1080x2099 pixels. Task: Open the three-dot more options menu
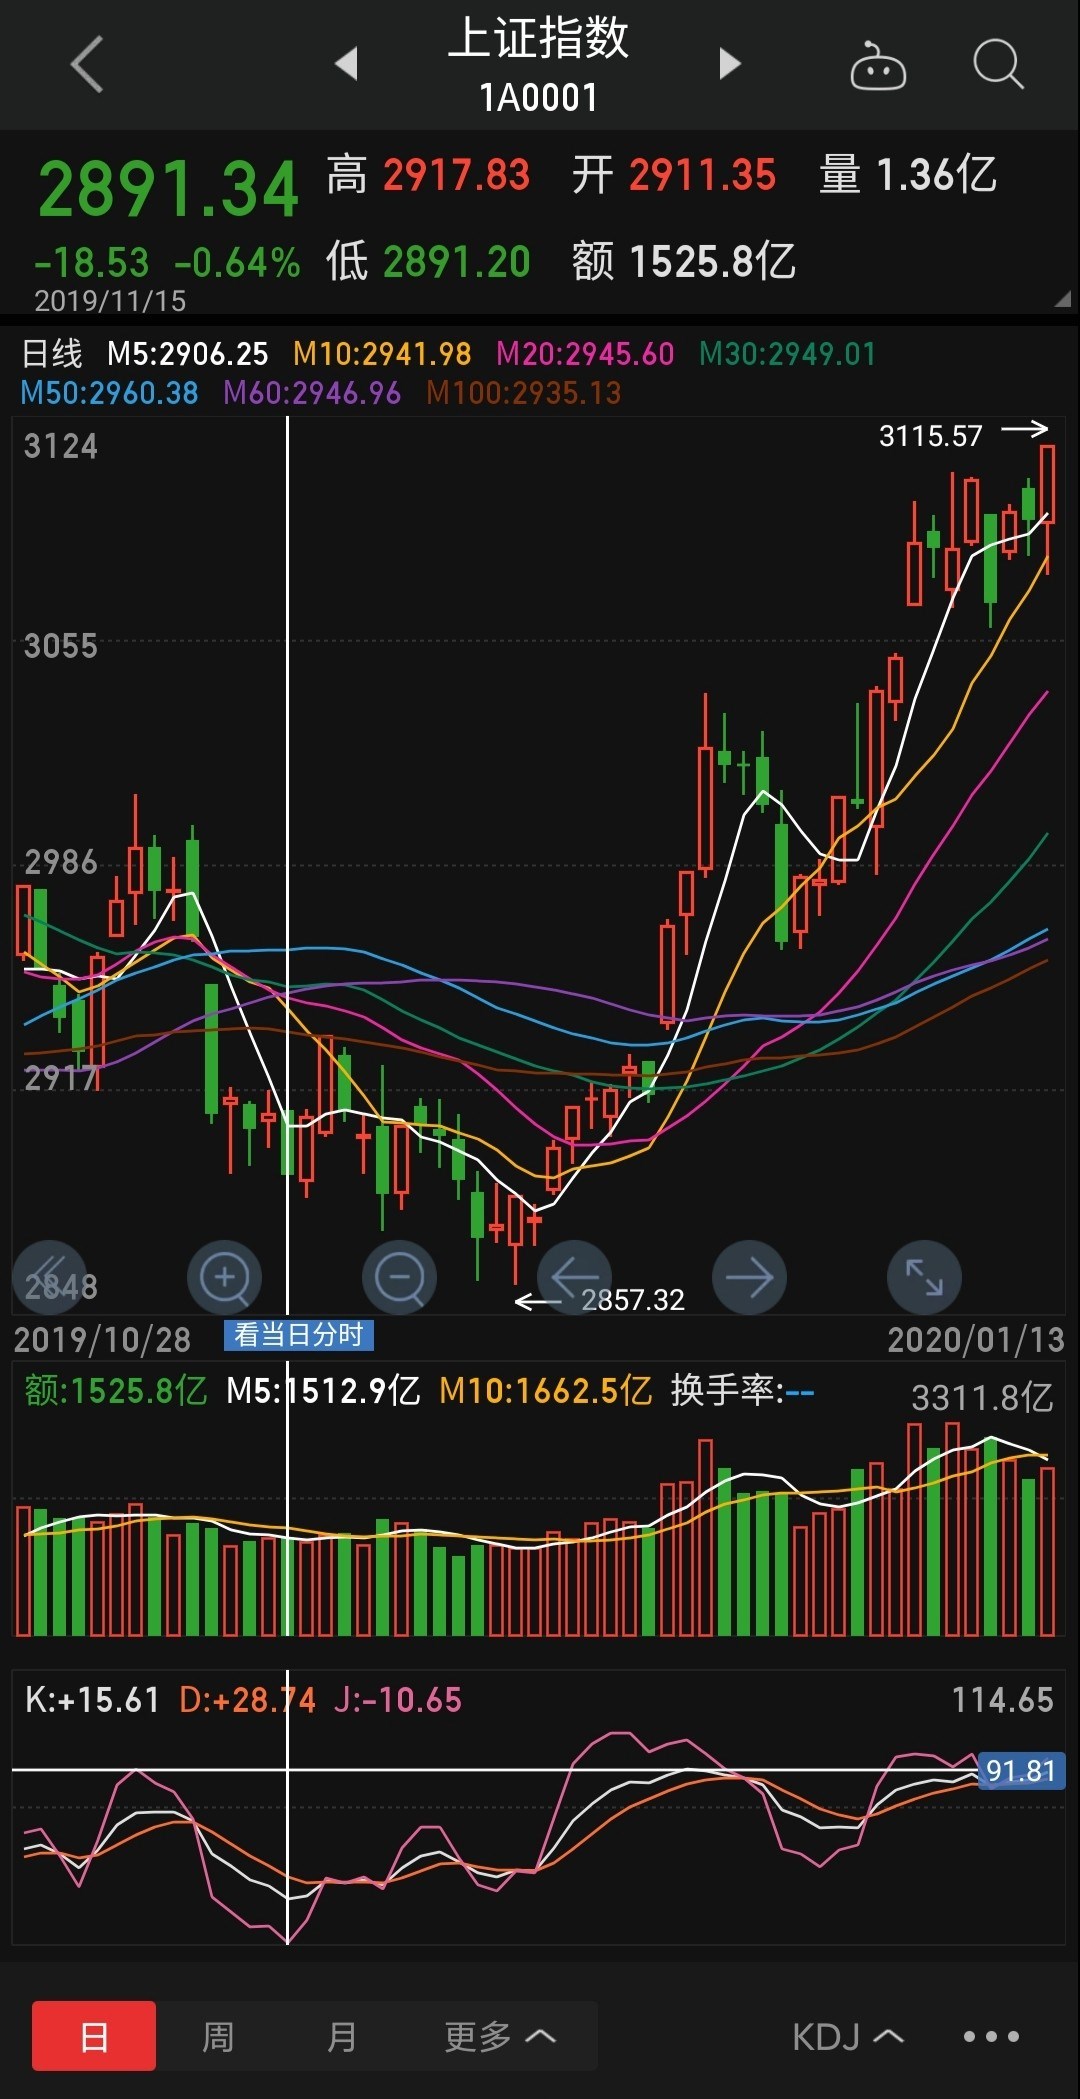tap(991, 2036)
